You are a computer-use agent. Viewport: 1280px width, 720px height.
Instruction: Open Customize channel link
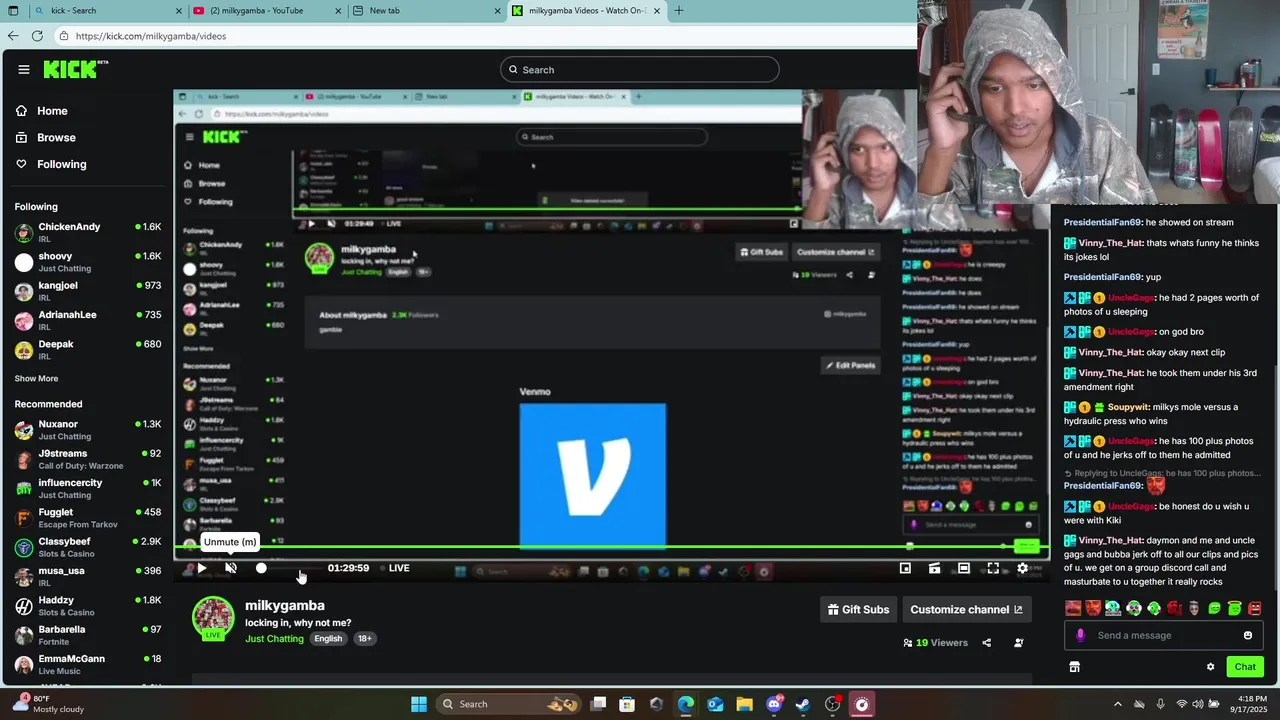point(966,609)
